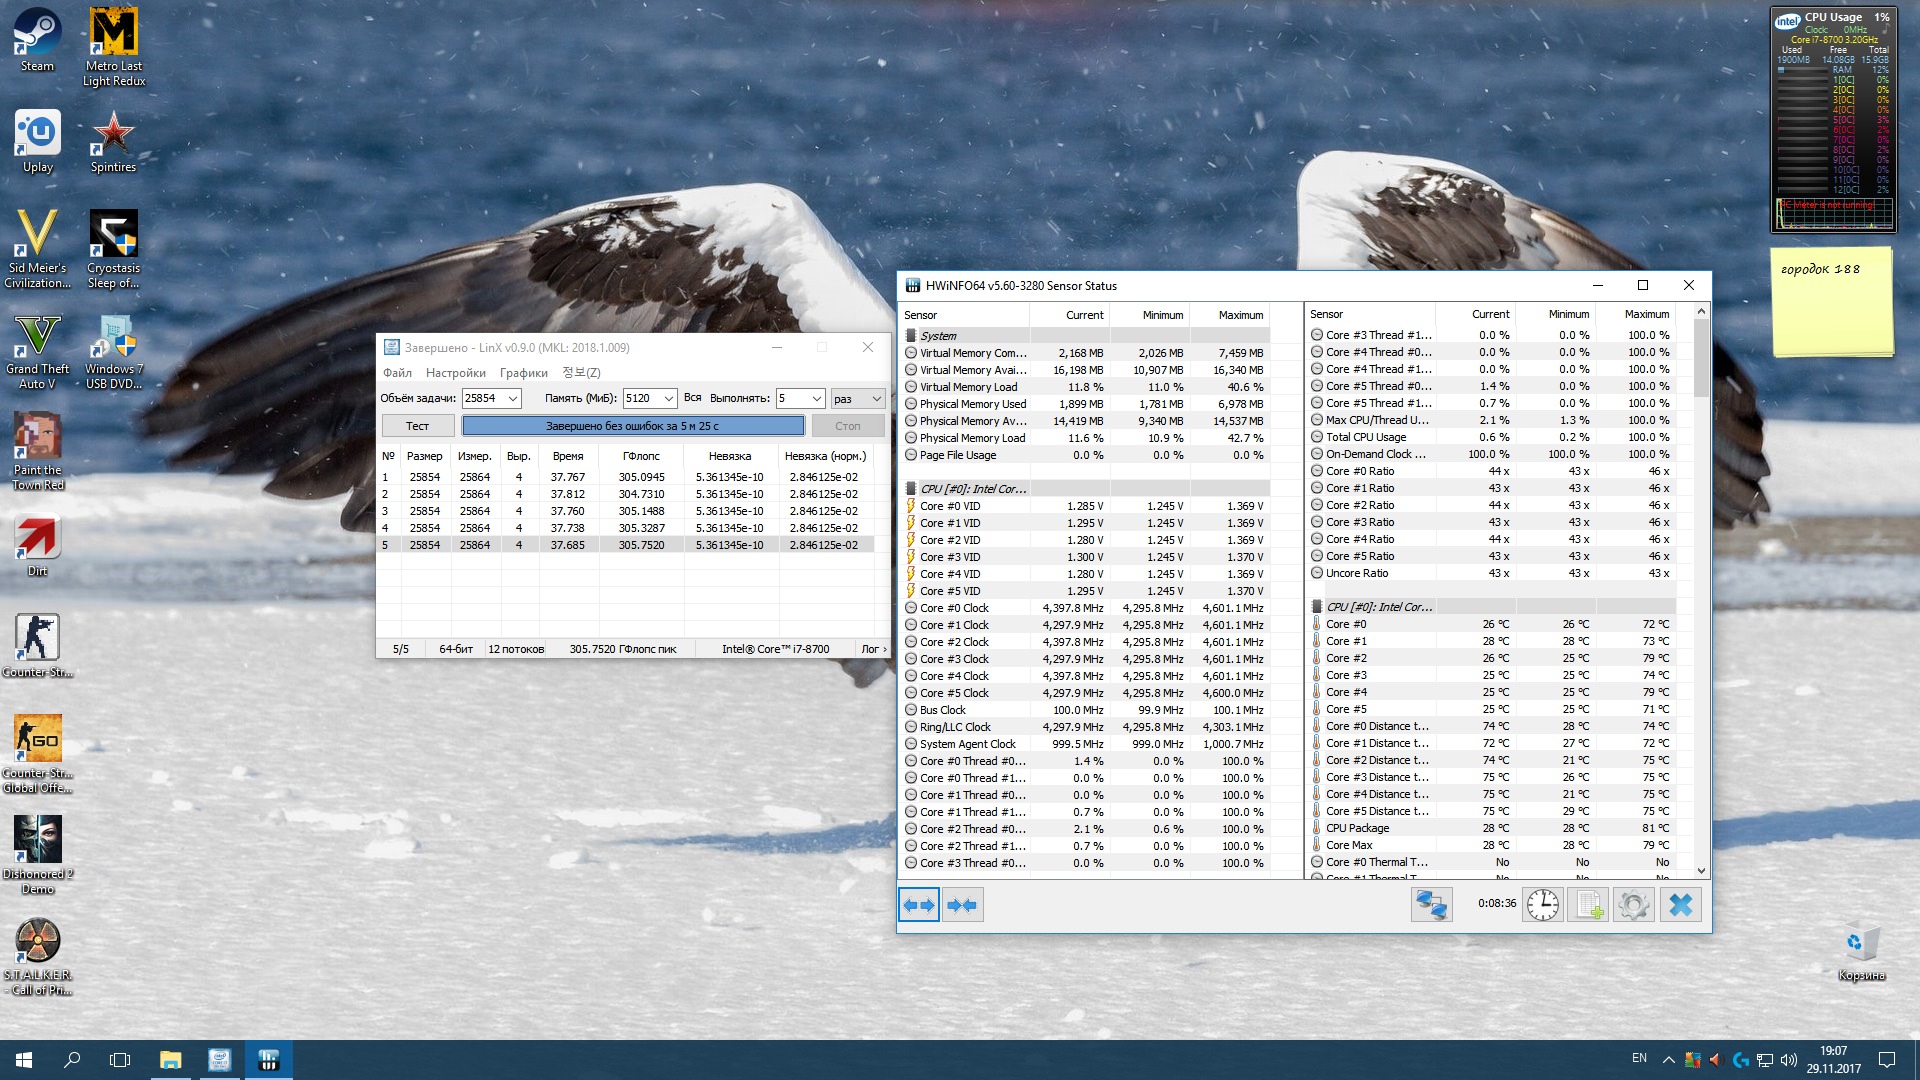Open the run count 5 dropdown
This screenshot has height=1080, width=1920.
(x=816, y=398)
